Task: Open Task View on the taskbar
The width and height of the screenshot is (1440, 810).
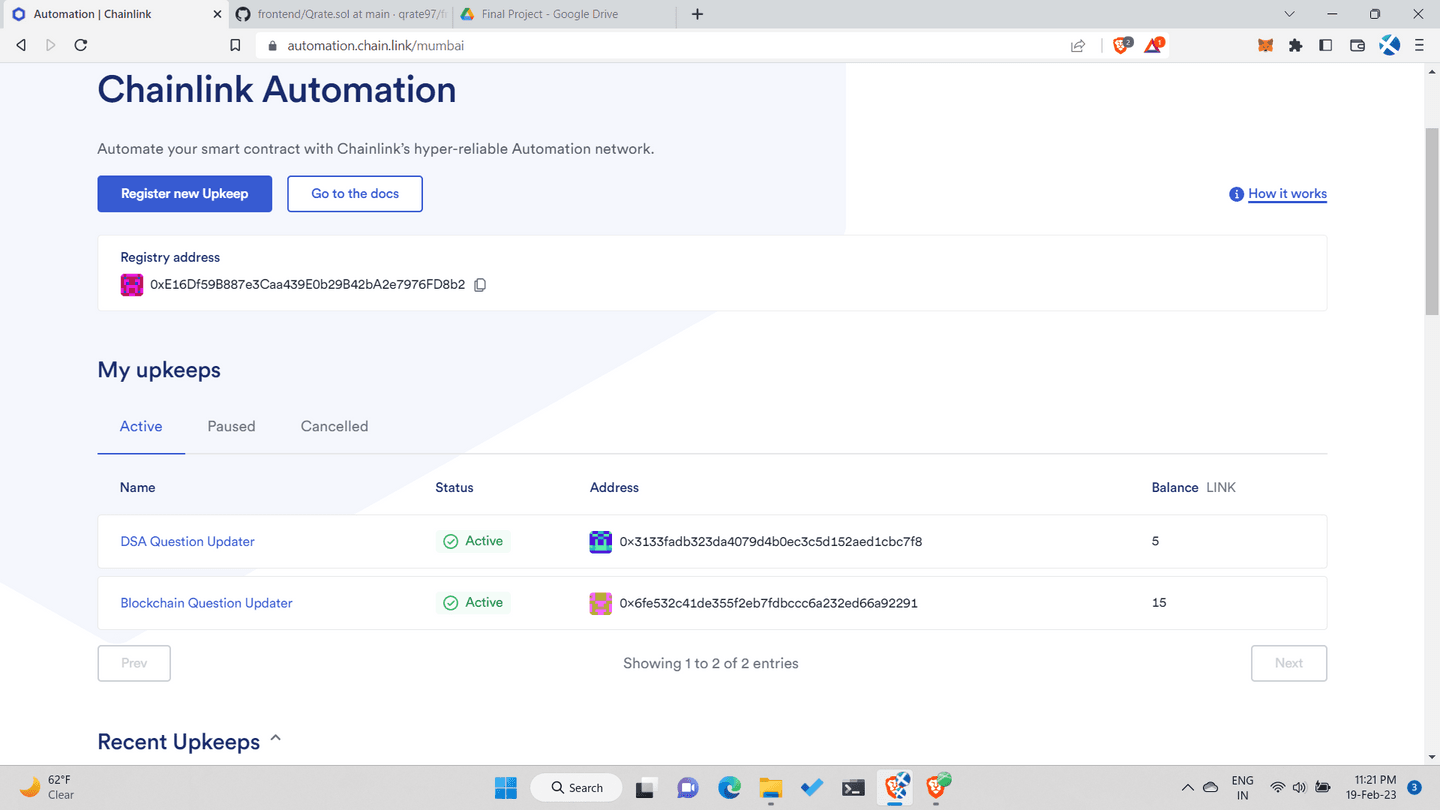Action: pos(645,788)
